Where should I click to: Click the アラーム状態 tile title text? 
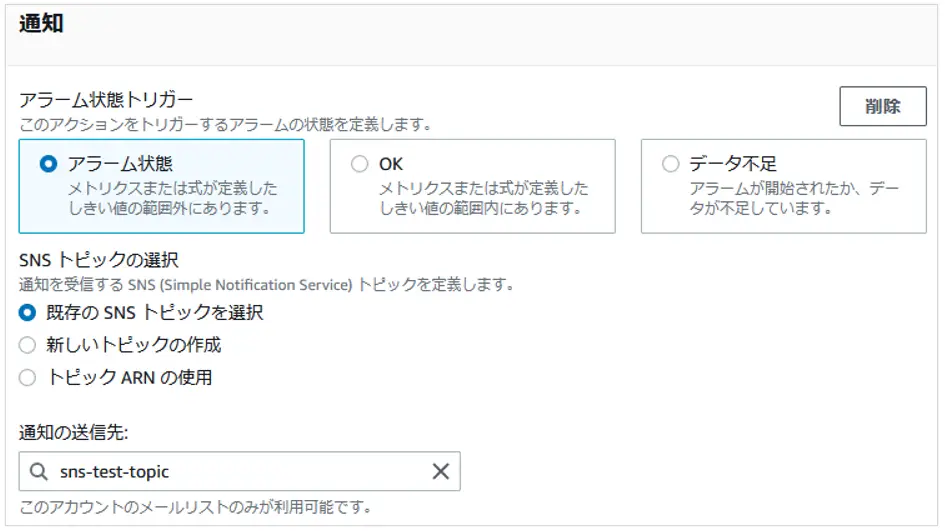pyautogui.click(x=120, y=164)
